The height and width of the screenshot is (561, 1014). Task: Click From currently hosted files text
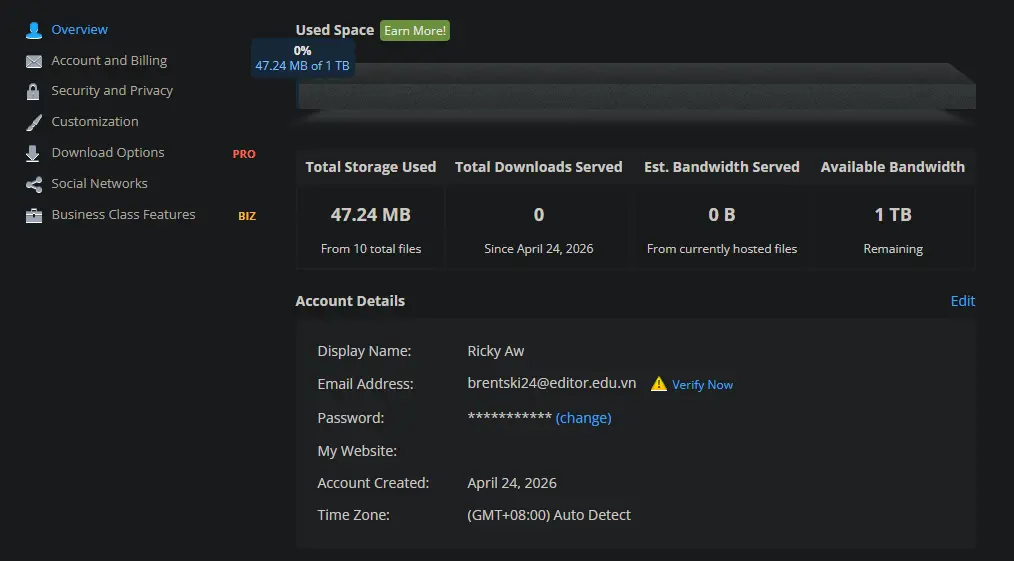[x=722, y=249]
